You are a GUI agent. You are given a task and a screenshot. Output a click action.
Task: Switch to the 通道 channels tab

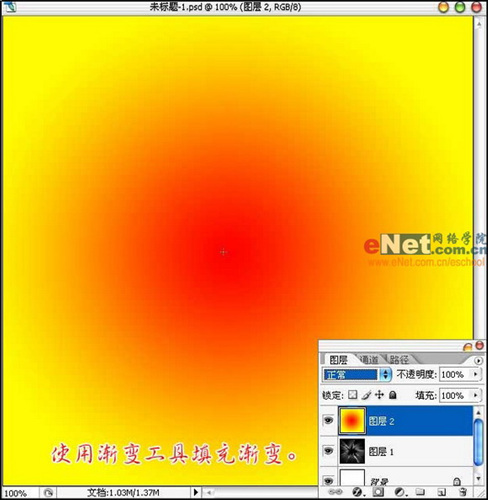click(369, 360)
